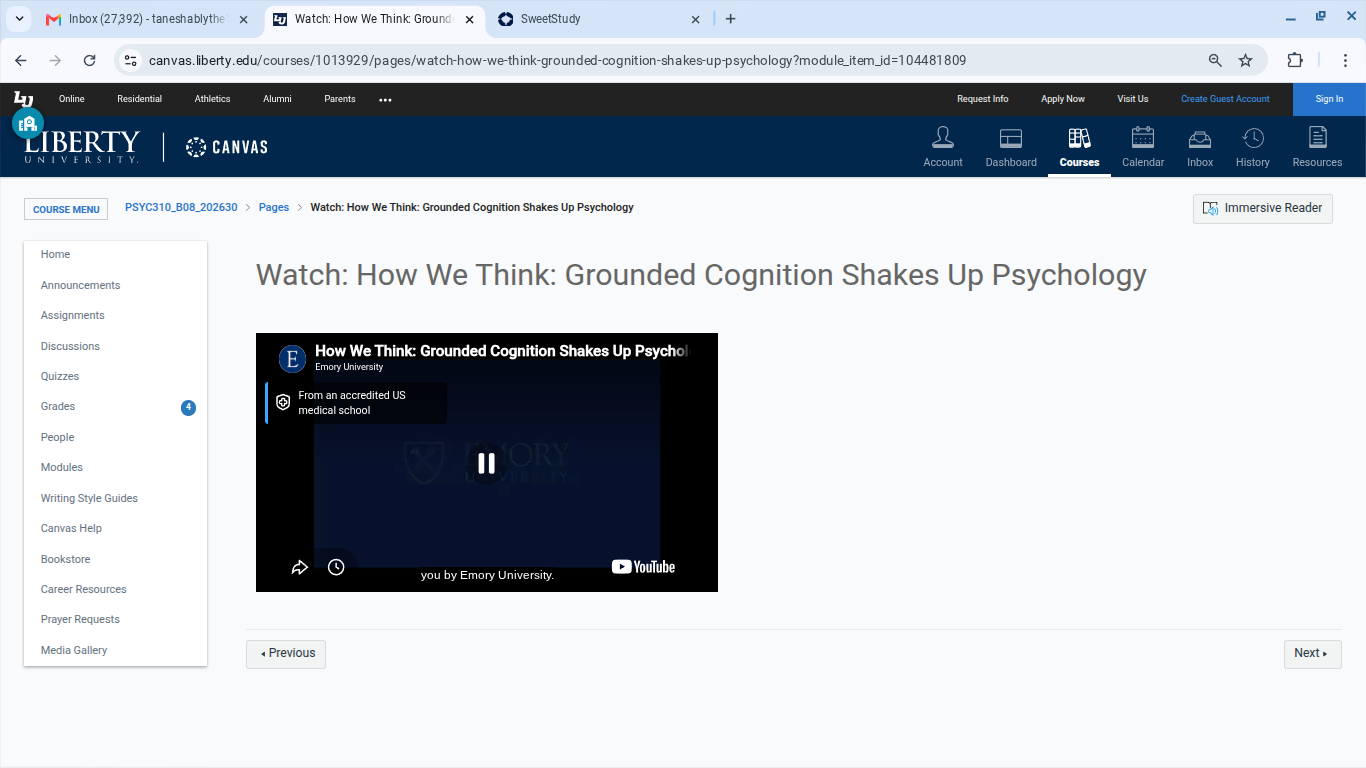Viewport: 1366px width, 768px height.
Task: Open the Canvas Inbox icon
Action: tap(1200, 146)
